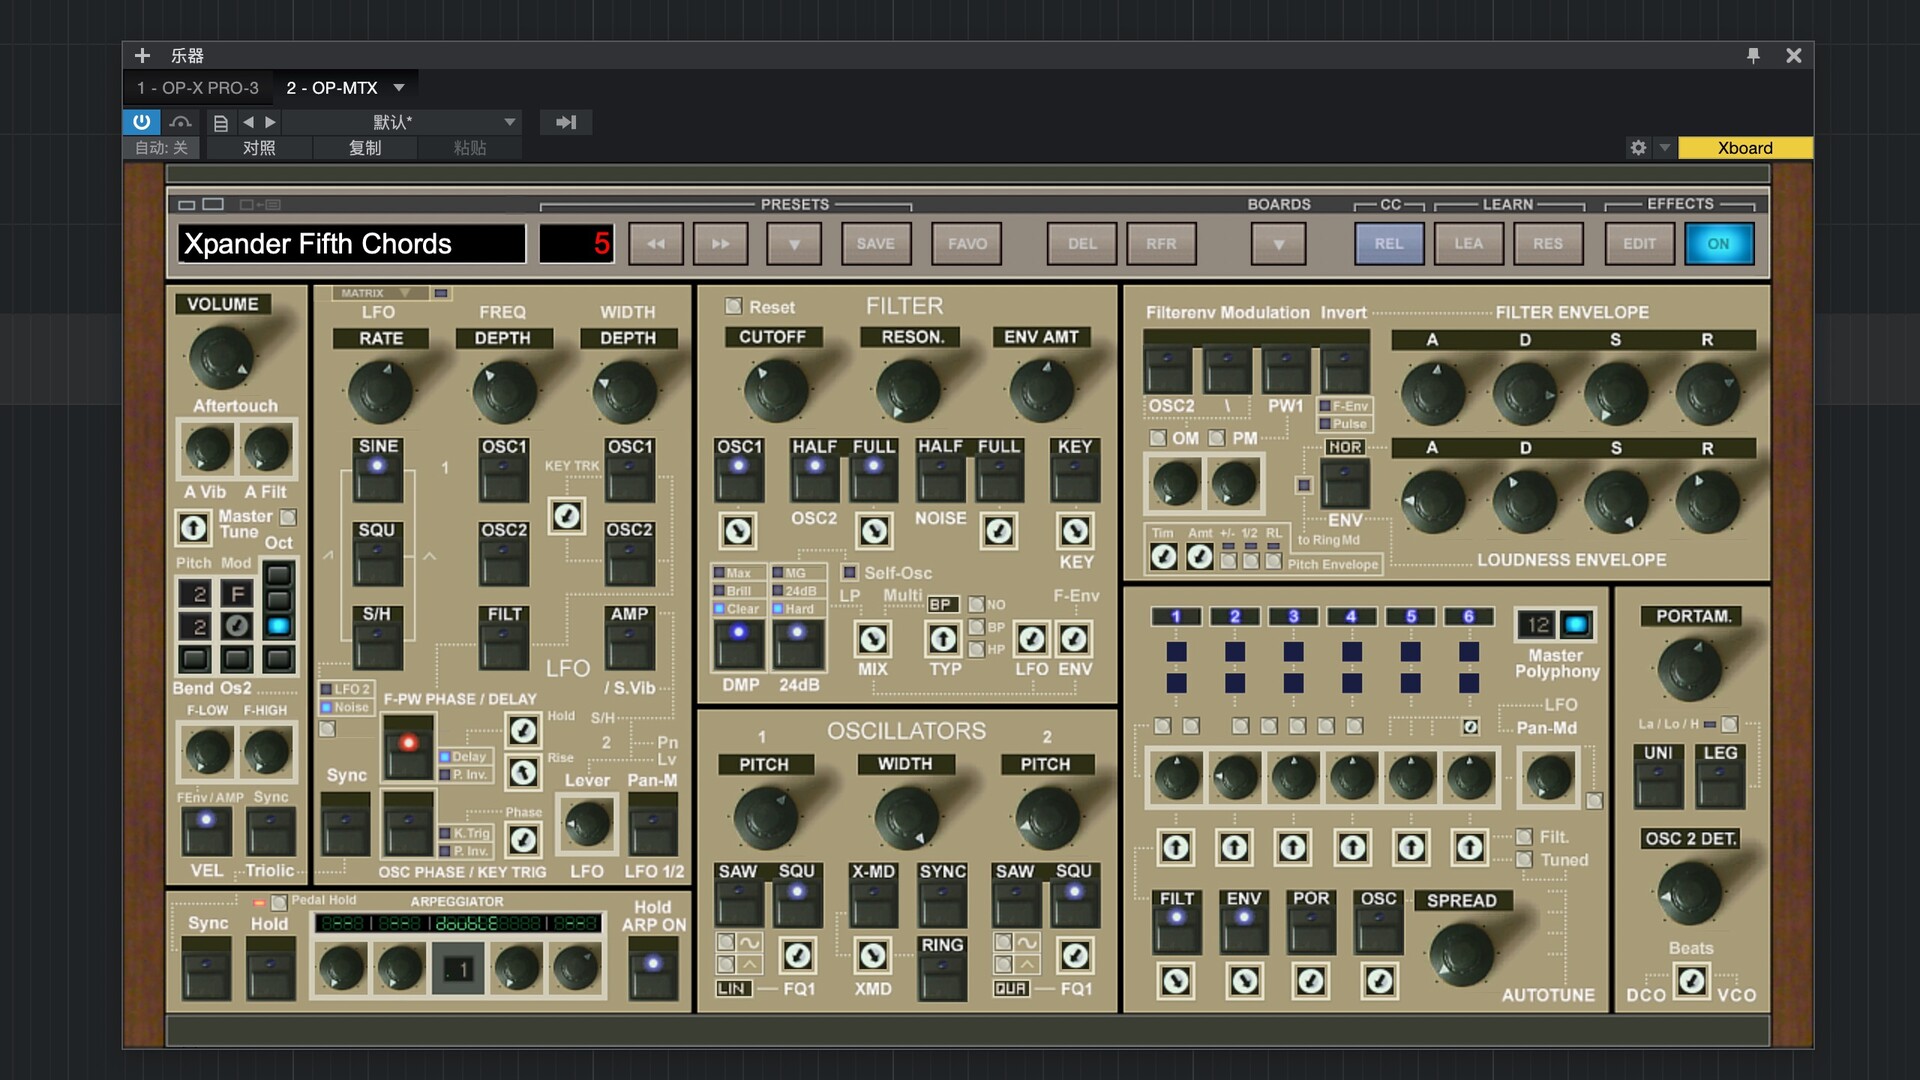This screenshot has height=1080, width=1920.
Task: Click the add instrument plus icon
Action: (x=142, y=56)
